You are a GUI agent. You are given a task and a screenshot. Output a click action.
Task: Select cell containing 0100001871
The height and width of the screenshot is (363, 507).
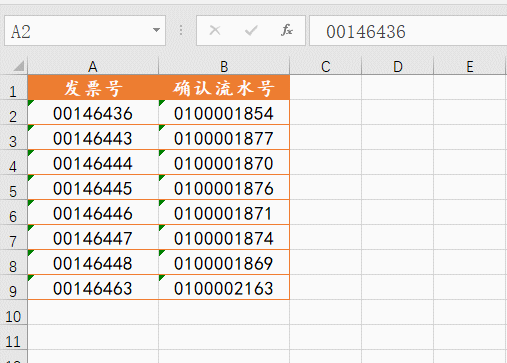click(224, 213)
